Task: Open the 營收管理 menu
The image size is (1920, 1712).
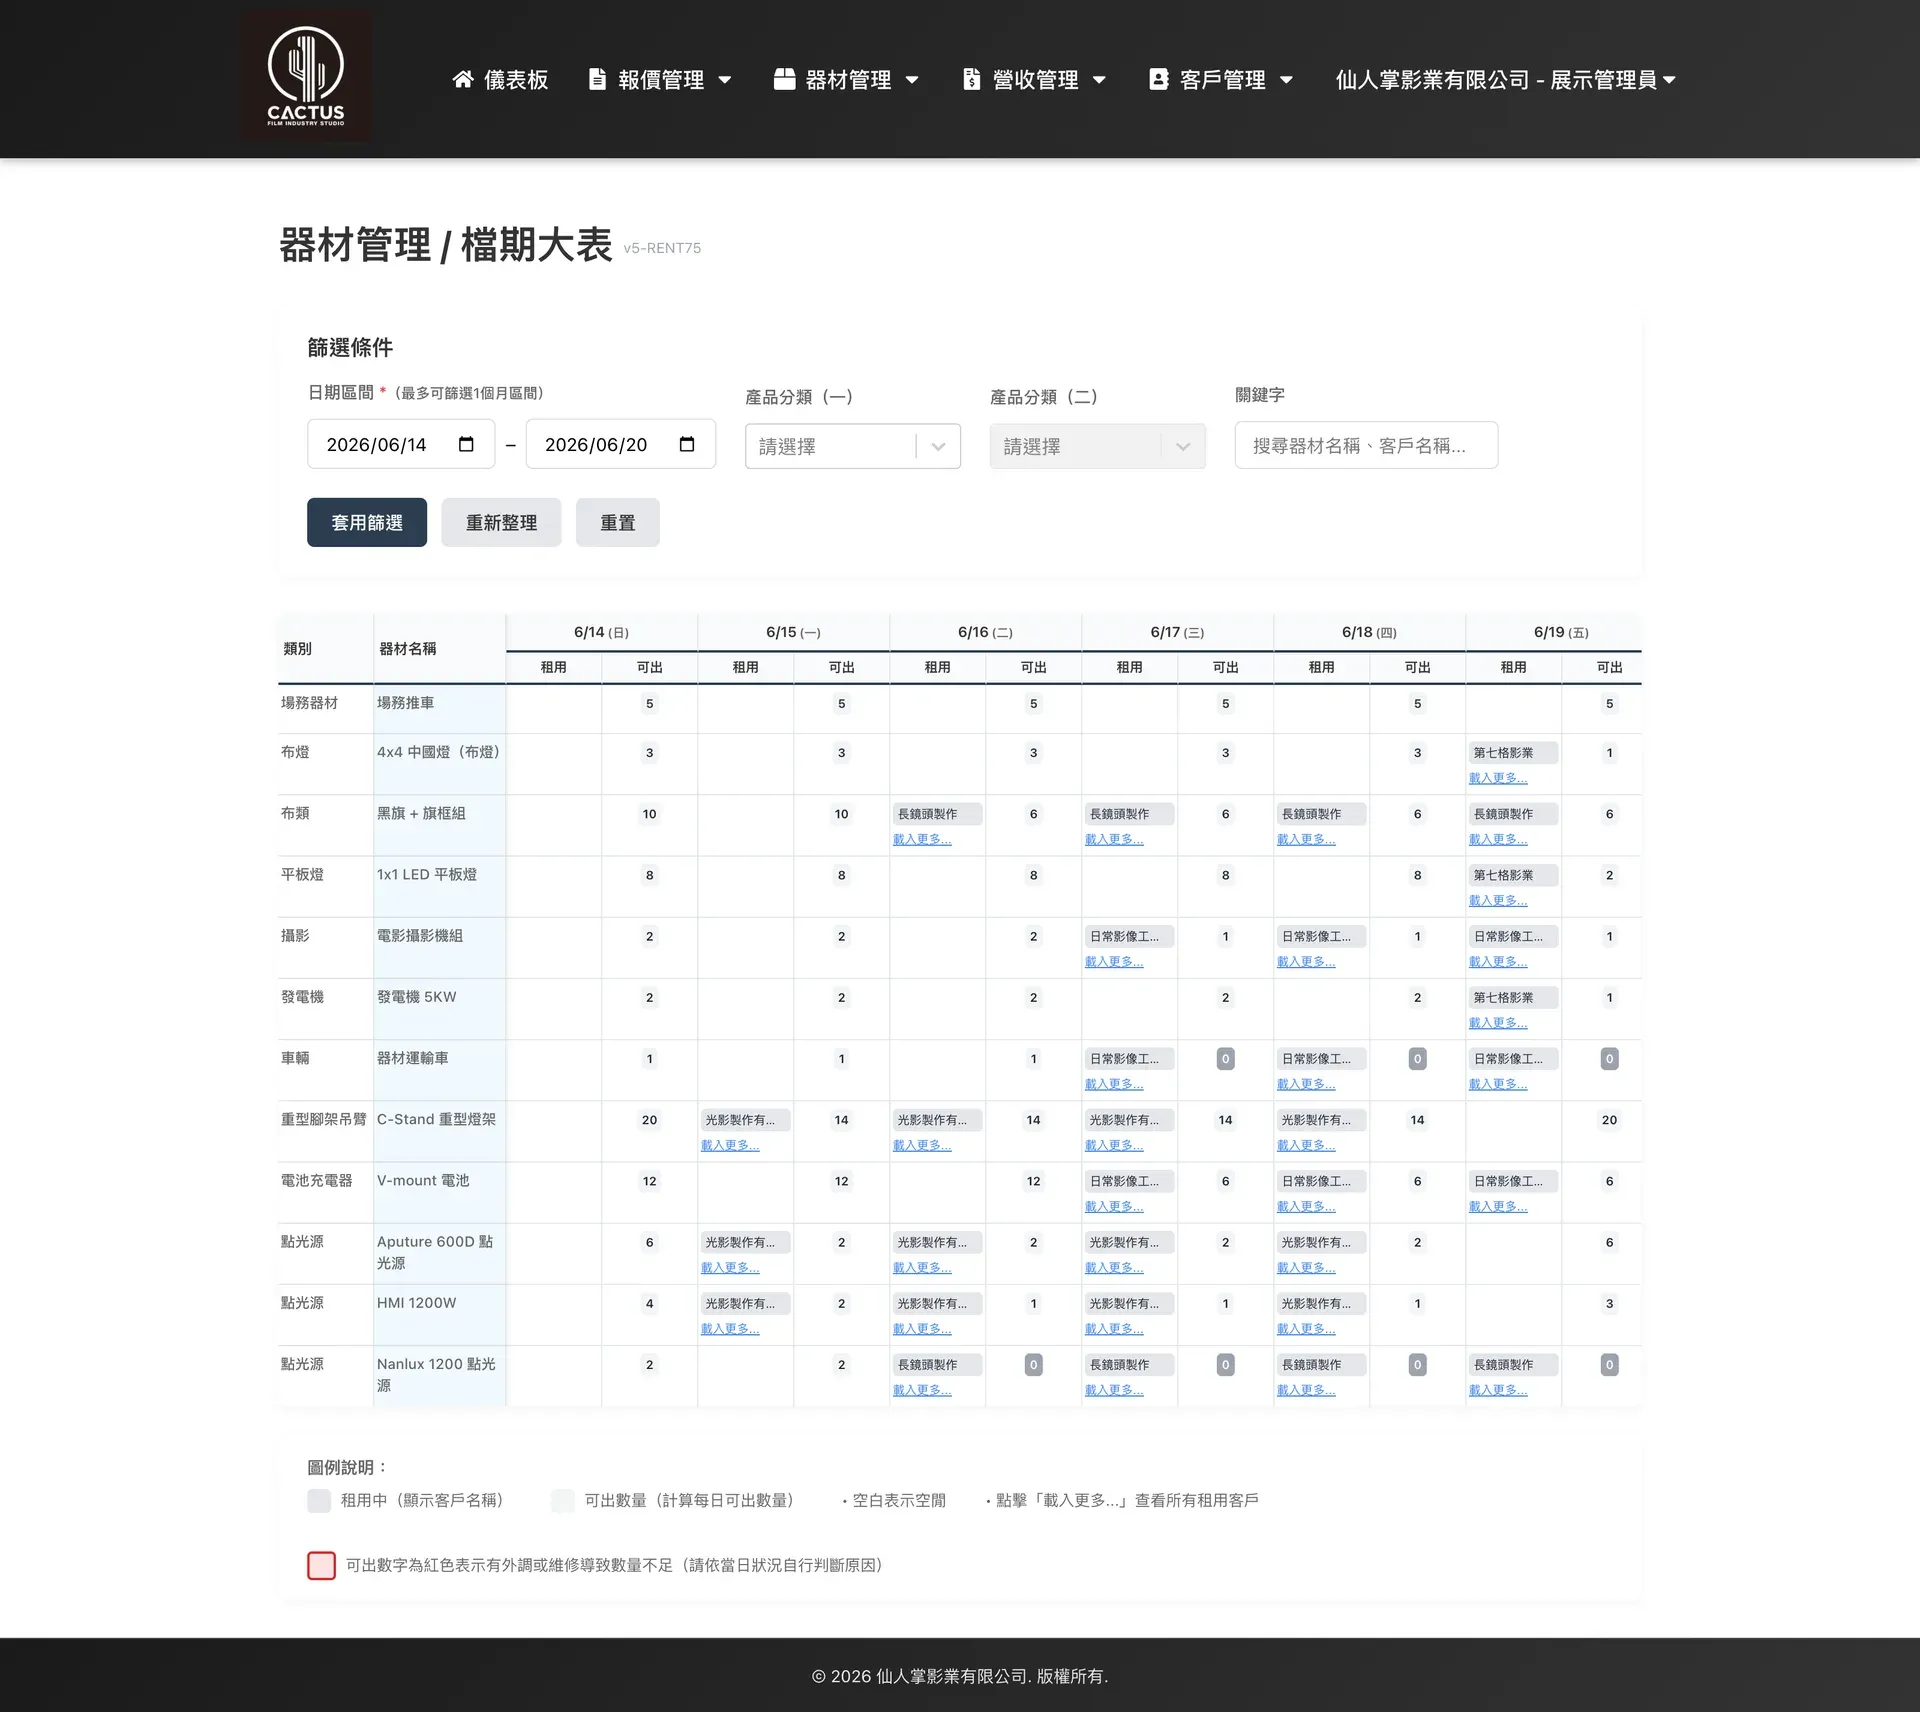Action: [1034, 79]
